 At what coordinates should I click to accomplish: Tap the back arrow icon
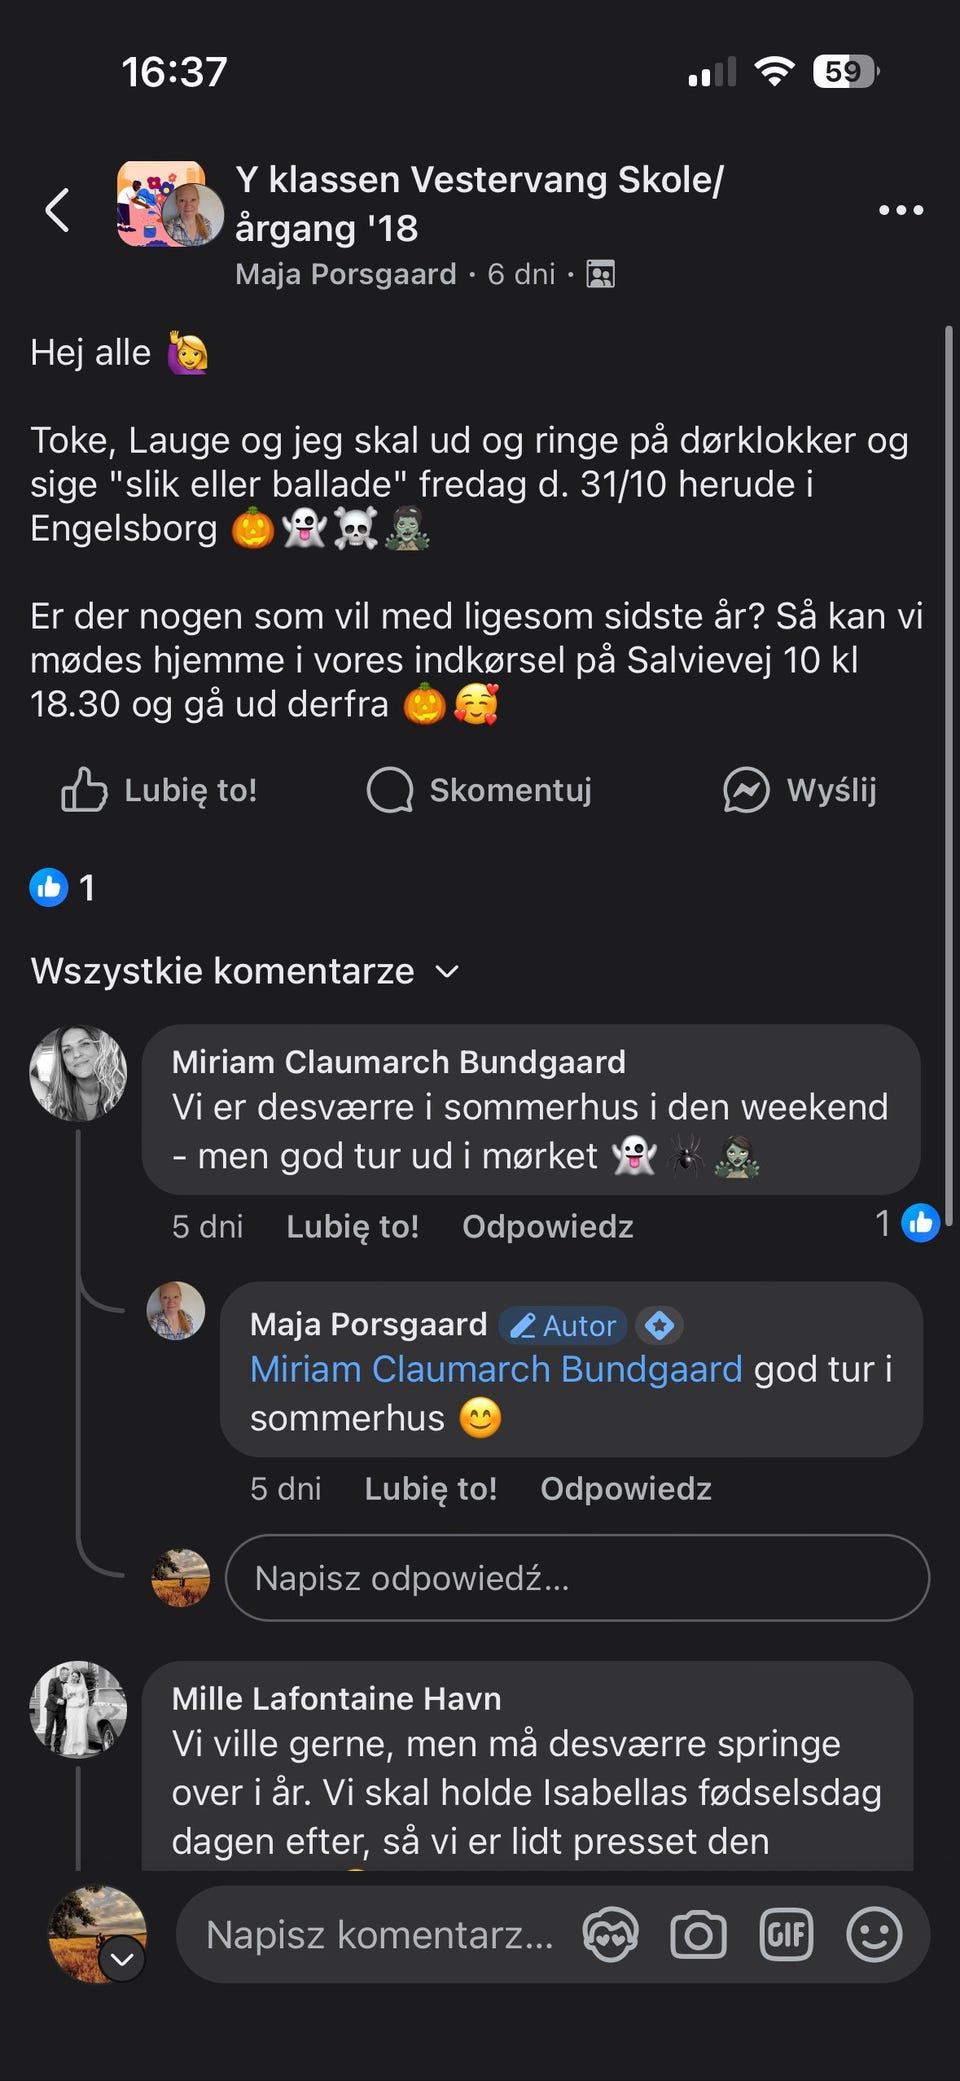tap(58, 210)
